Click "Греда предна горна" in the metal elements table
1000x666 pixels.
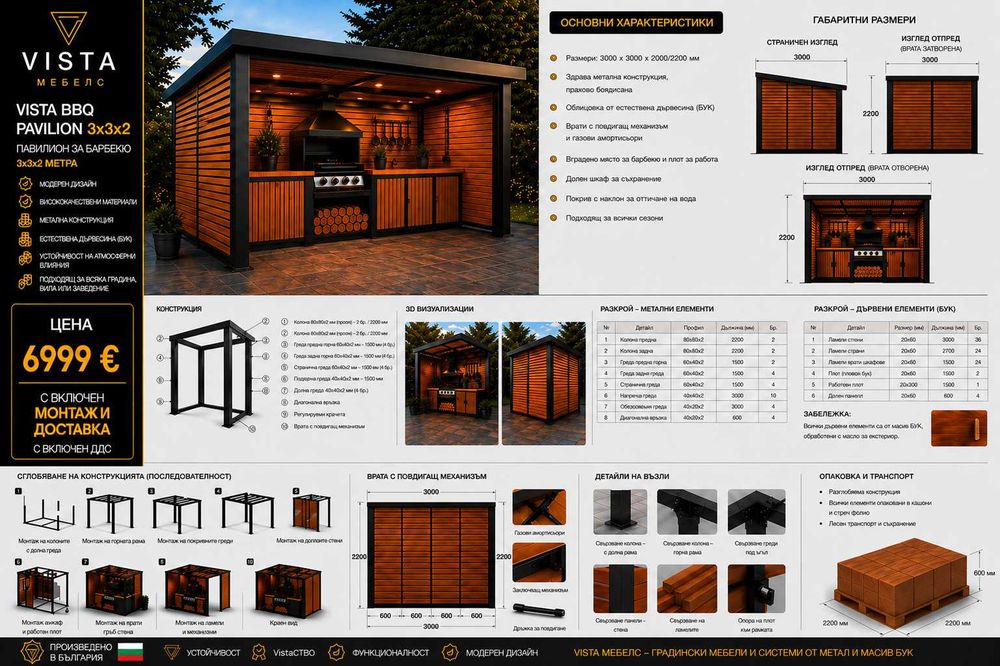coord(643,362)
